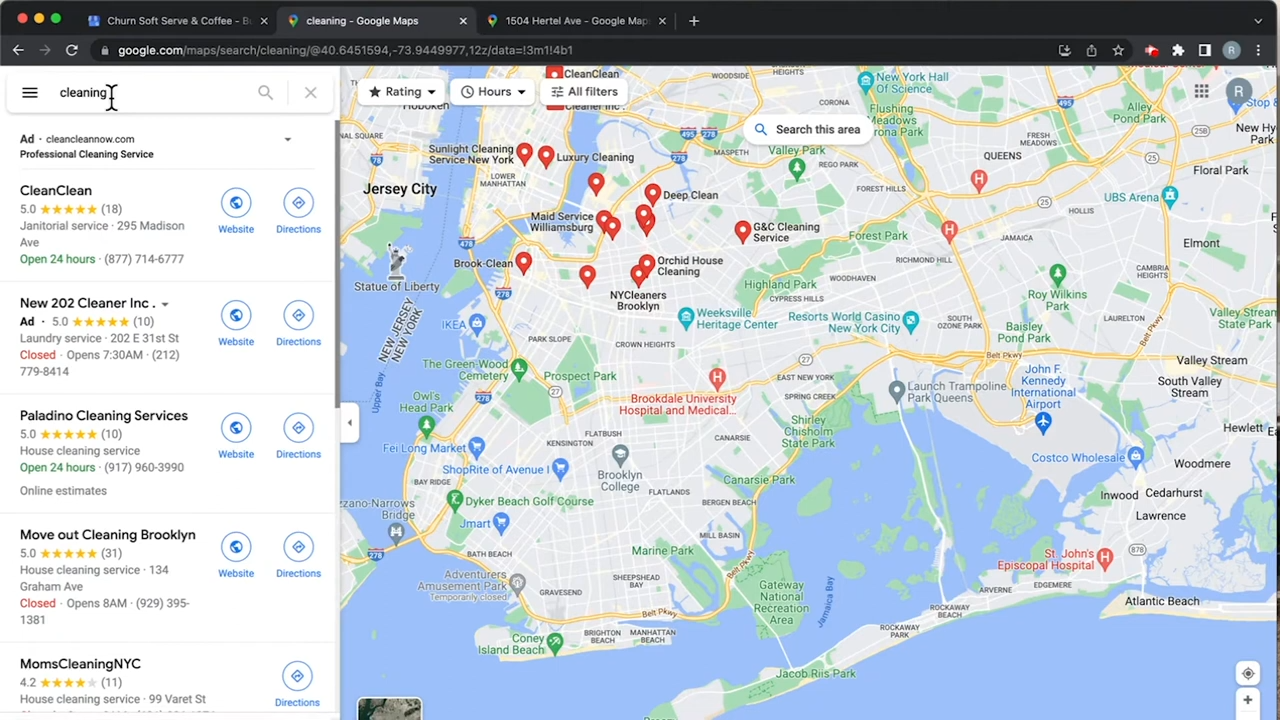The width and height of the screenshot is (1280, 720).
Task: Open the Google Maps hamburger menu
Action: click(x=30, y=93)
